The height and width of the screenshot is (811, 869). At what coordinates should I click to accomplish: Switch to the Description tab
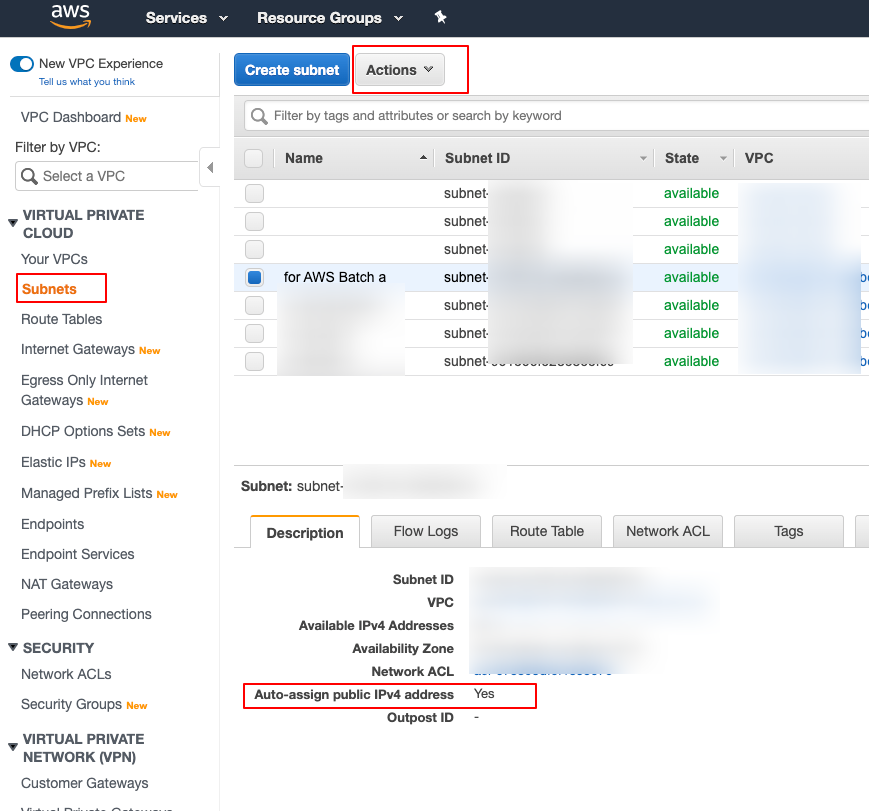pos(305,532)
